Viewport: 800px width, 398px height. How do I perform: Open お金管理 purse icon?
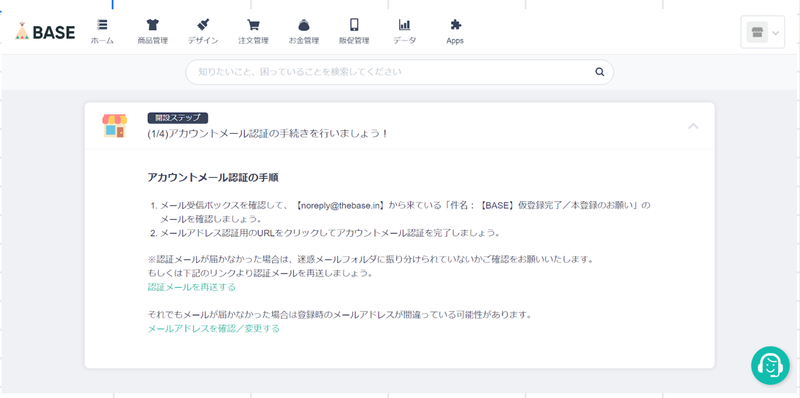(304, 24)
